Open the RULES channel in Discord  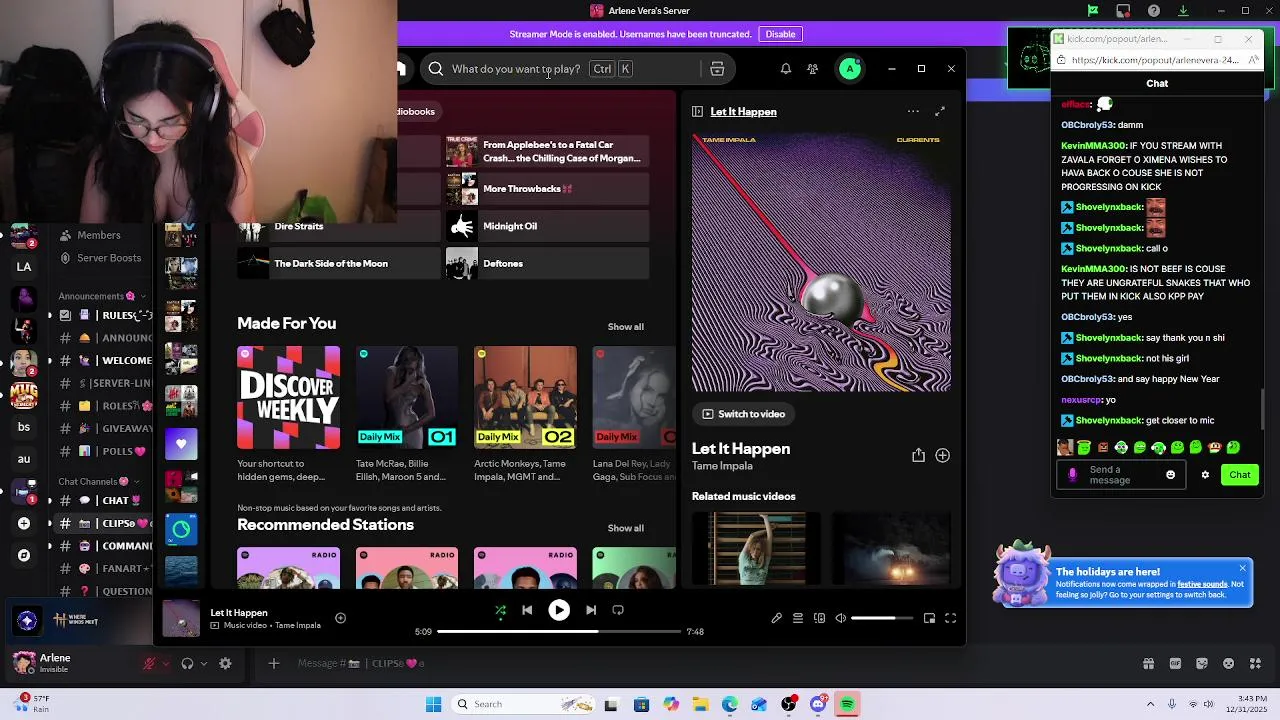point(105,315)
